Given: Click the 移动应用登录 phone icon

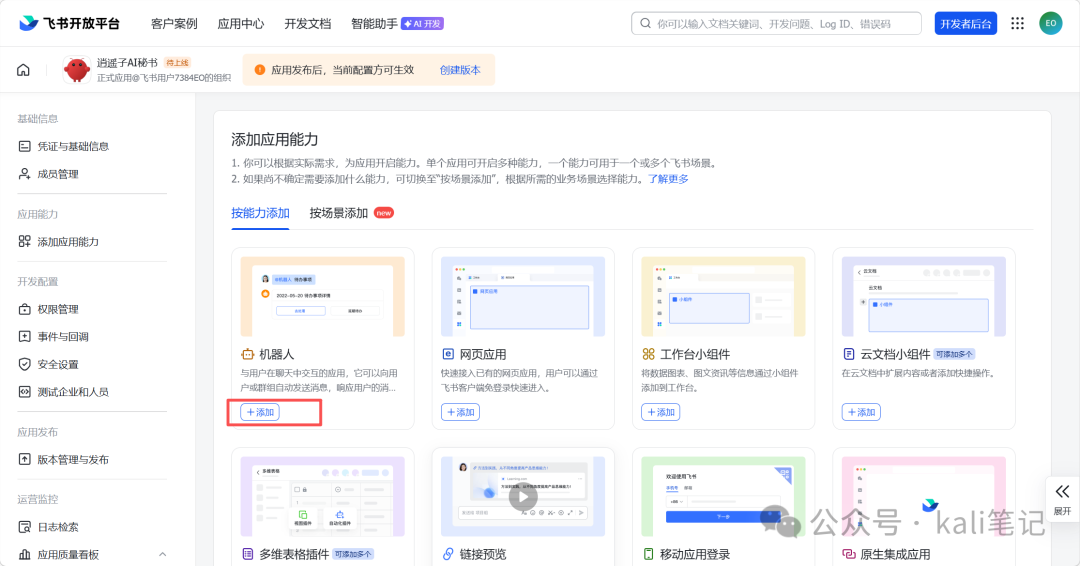Looking at the screenshot, I should click(x=648, y=554).
